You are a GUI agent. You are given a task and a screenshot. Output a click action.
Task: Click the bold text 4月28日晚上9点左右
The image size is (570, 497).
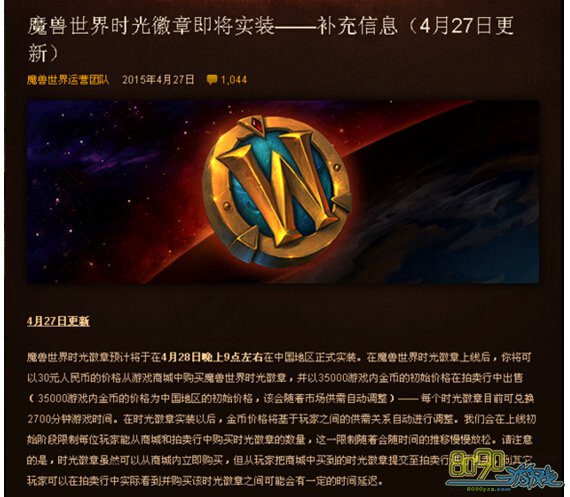tap(212, 357)
